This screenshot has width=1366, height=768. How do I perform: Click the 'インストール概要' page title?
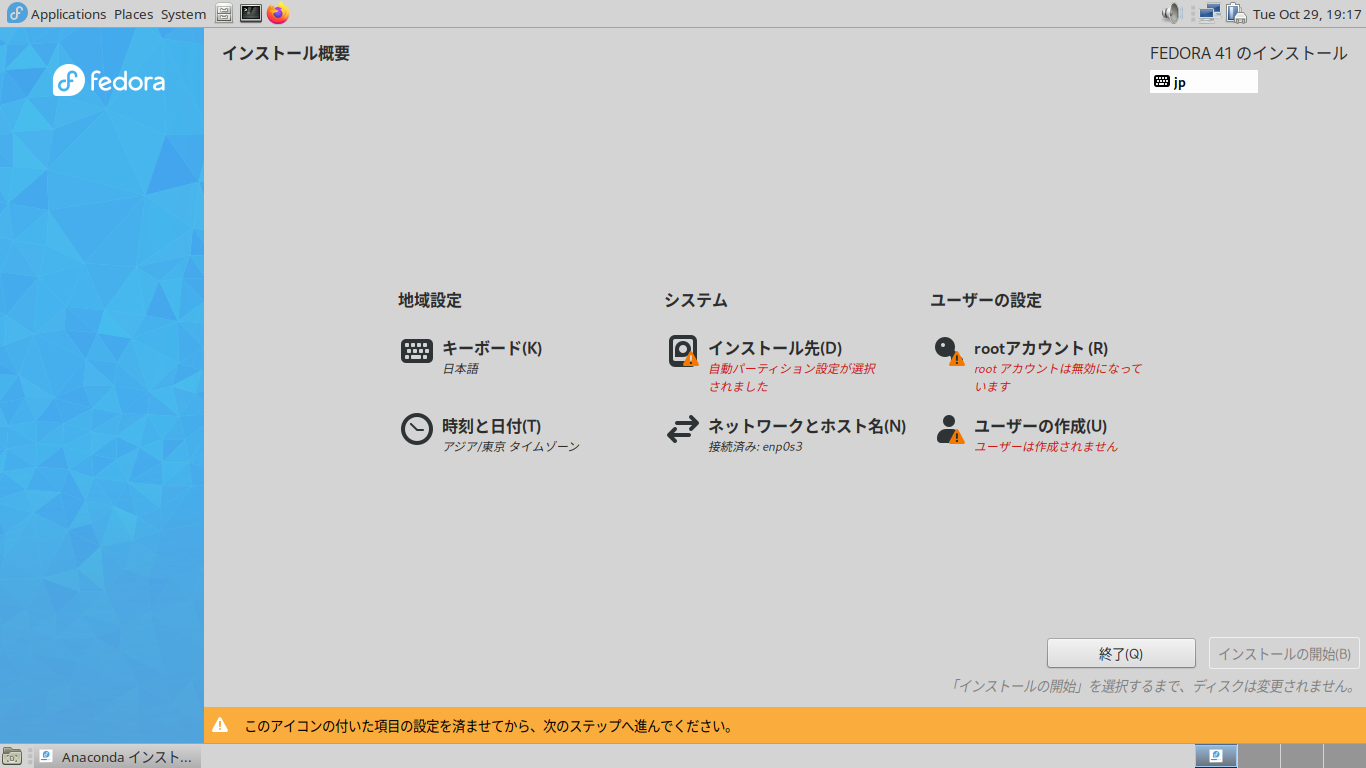[x=286, y=54]
